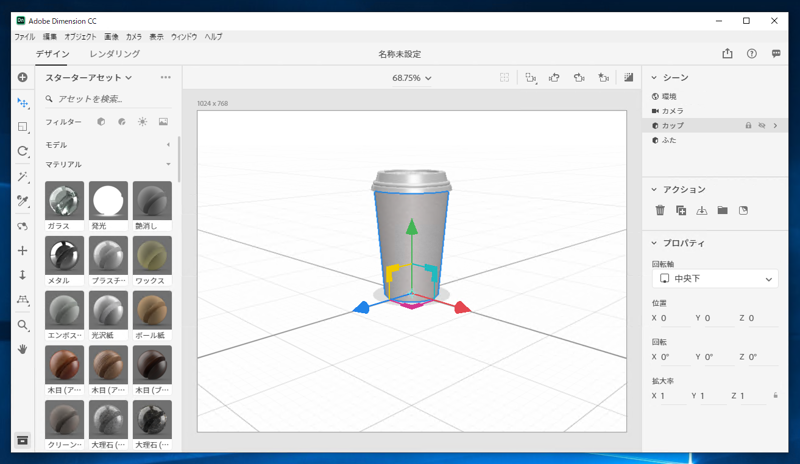Screen dimensions: 800x464
Task: Switch to the デザイン tab
Action: [x=53, y=54]
